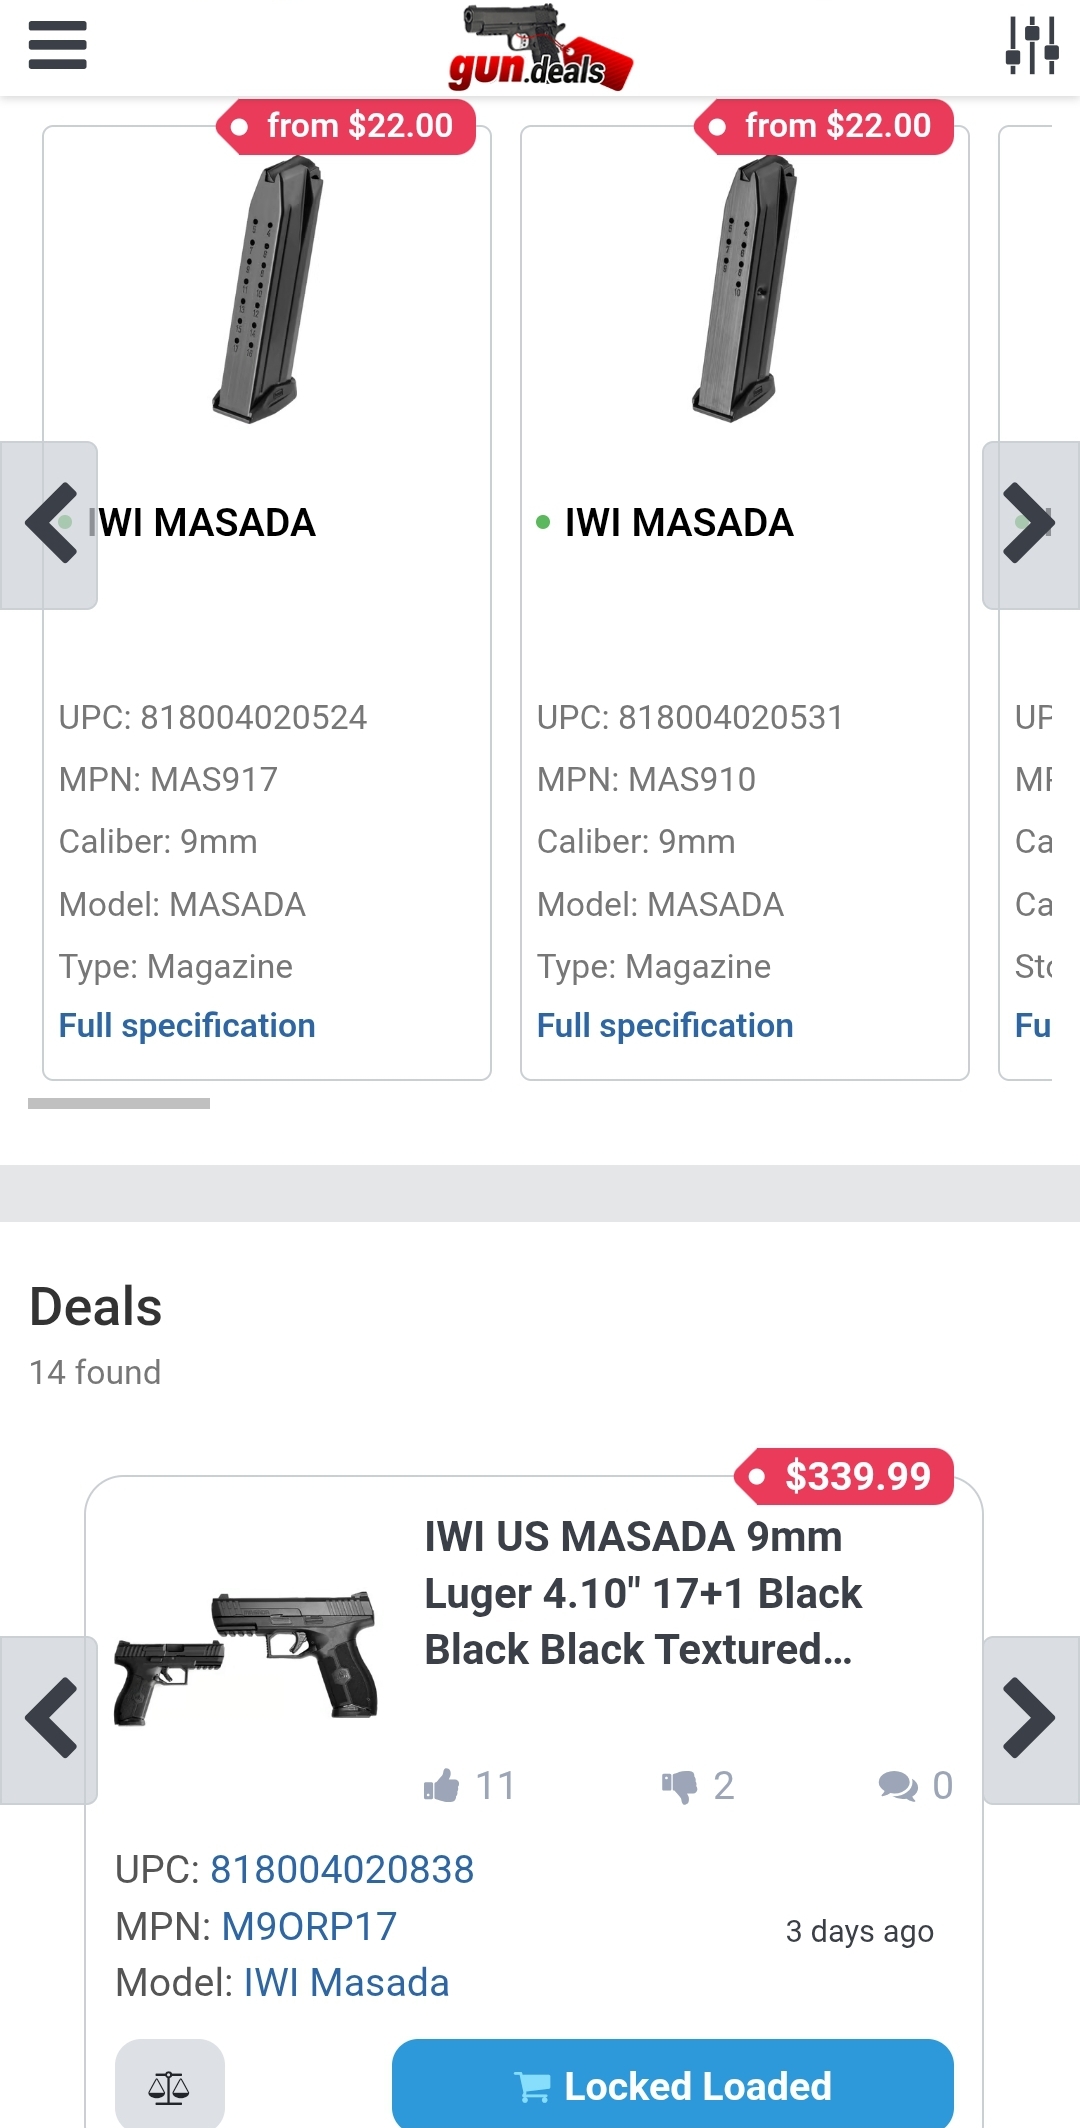Click the products carousel horizontal scrollbar
The image size is (1080, 2128).
tap(119, 1103)
